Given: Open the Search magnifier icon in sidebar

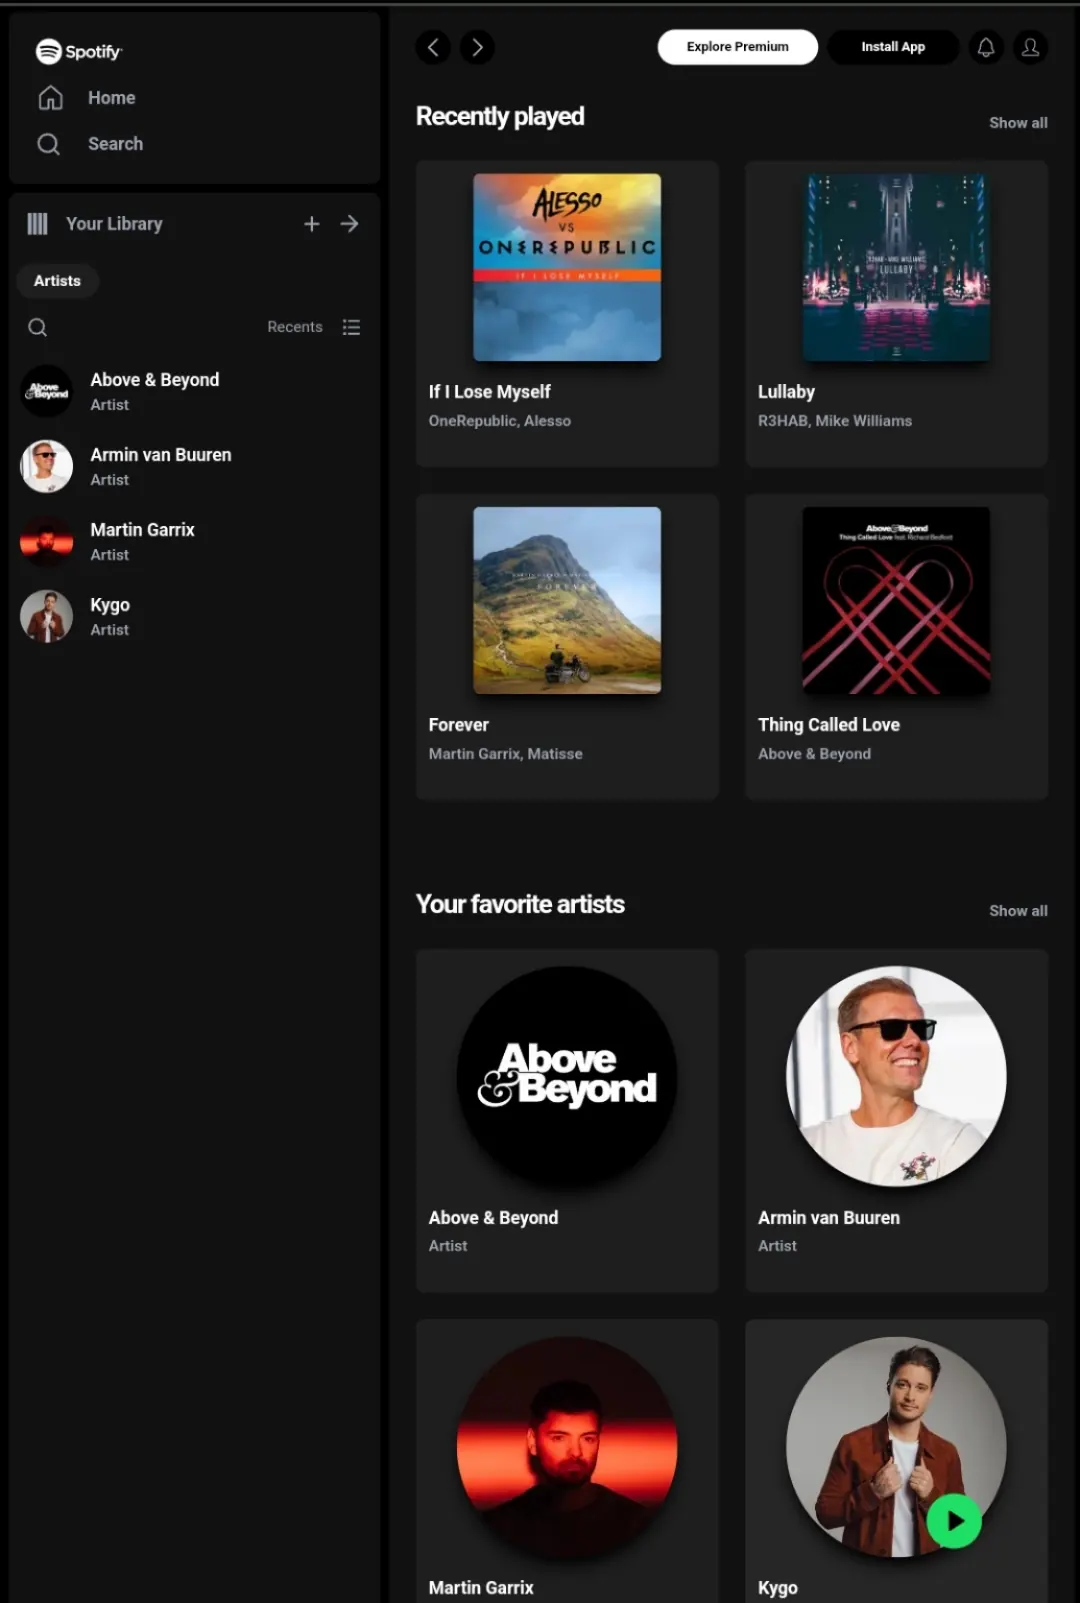Looking at the screenshot, I should tap(48, 144).
